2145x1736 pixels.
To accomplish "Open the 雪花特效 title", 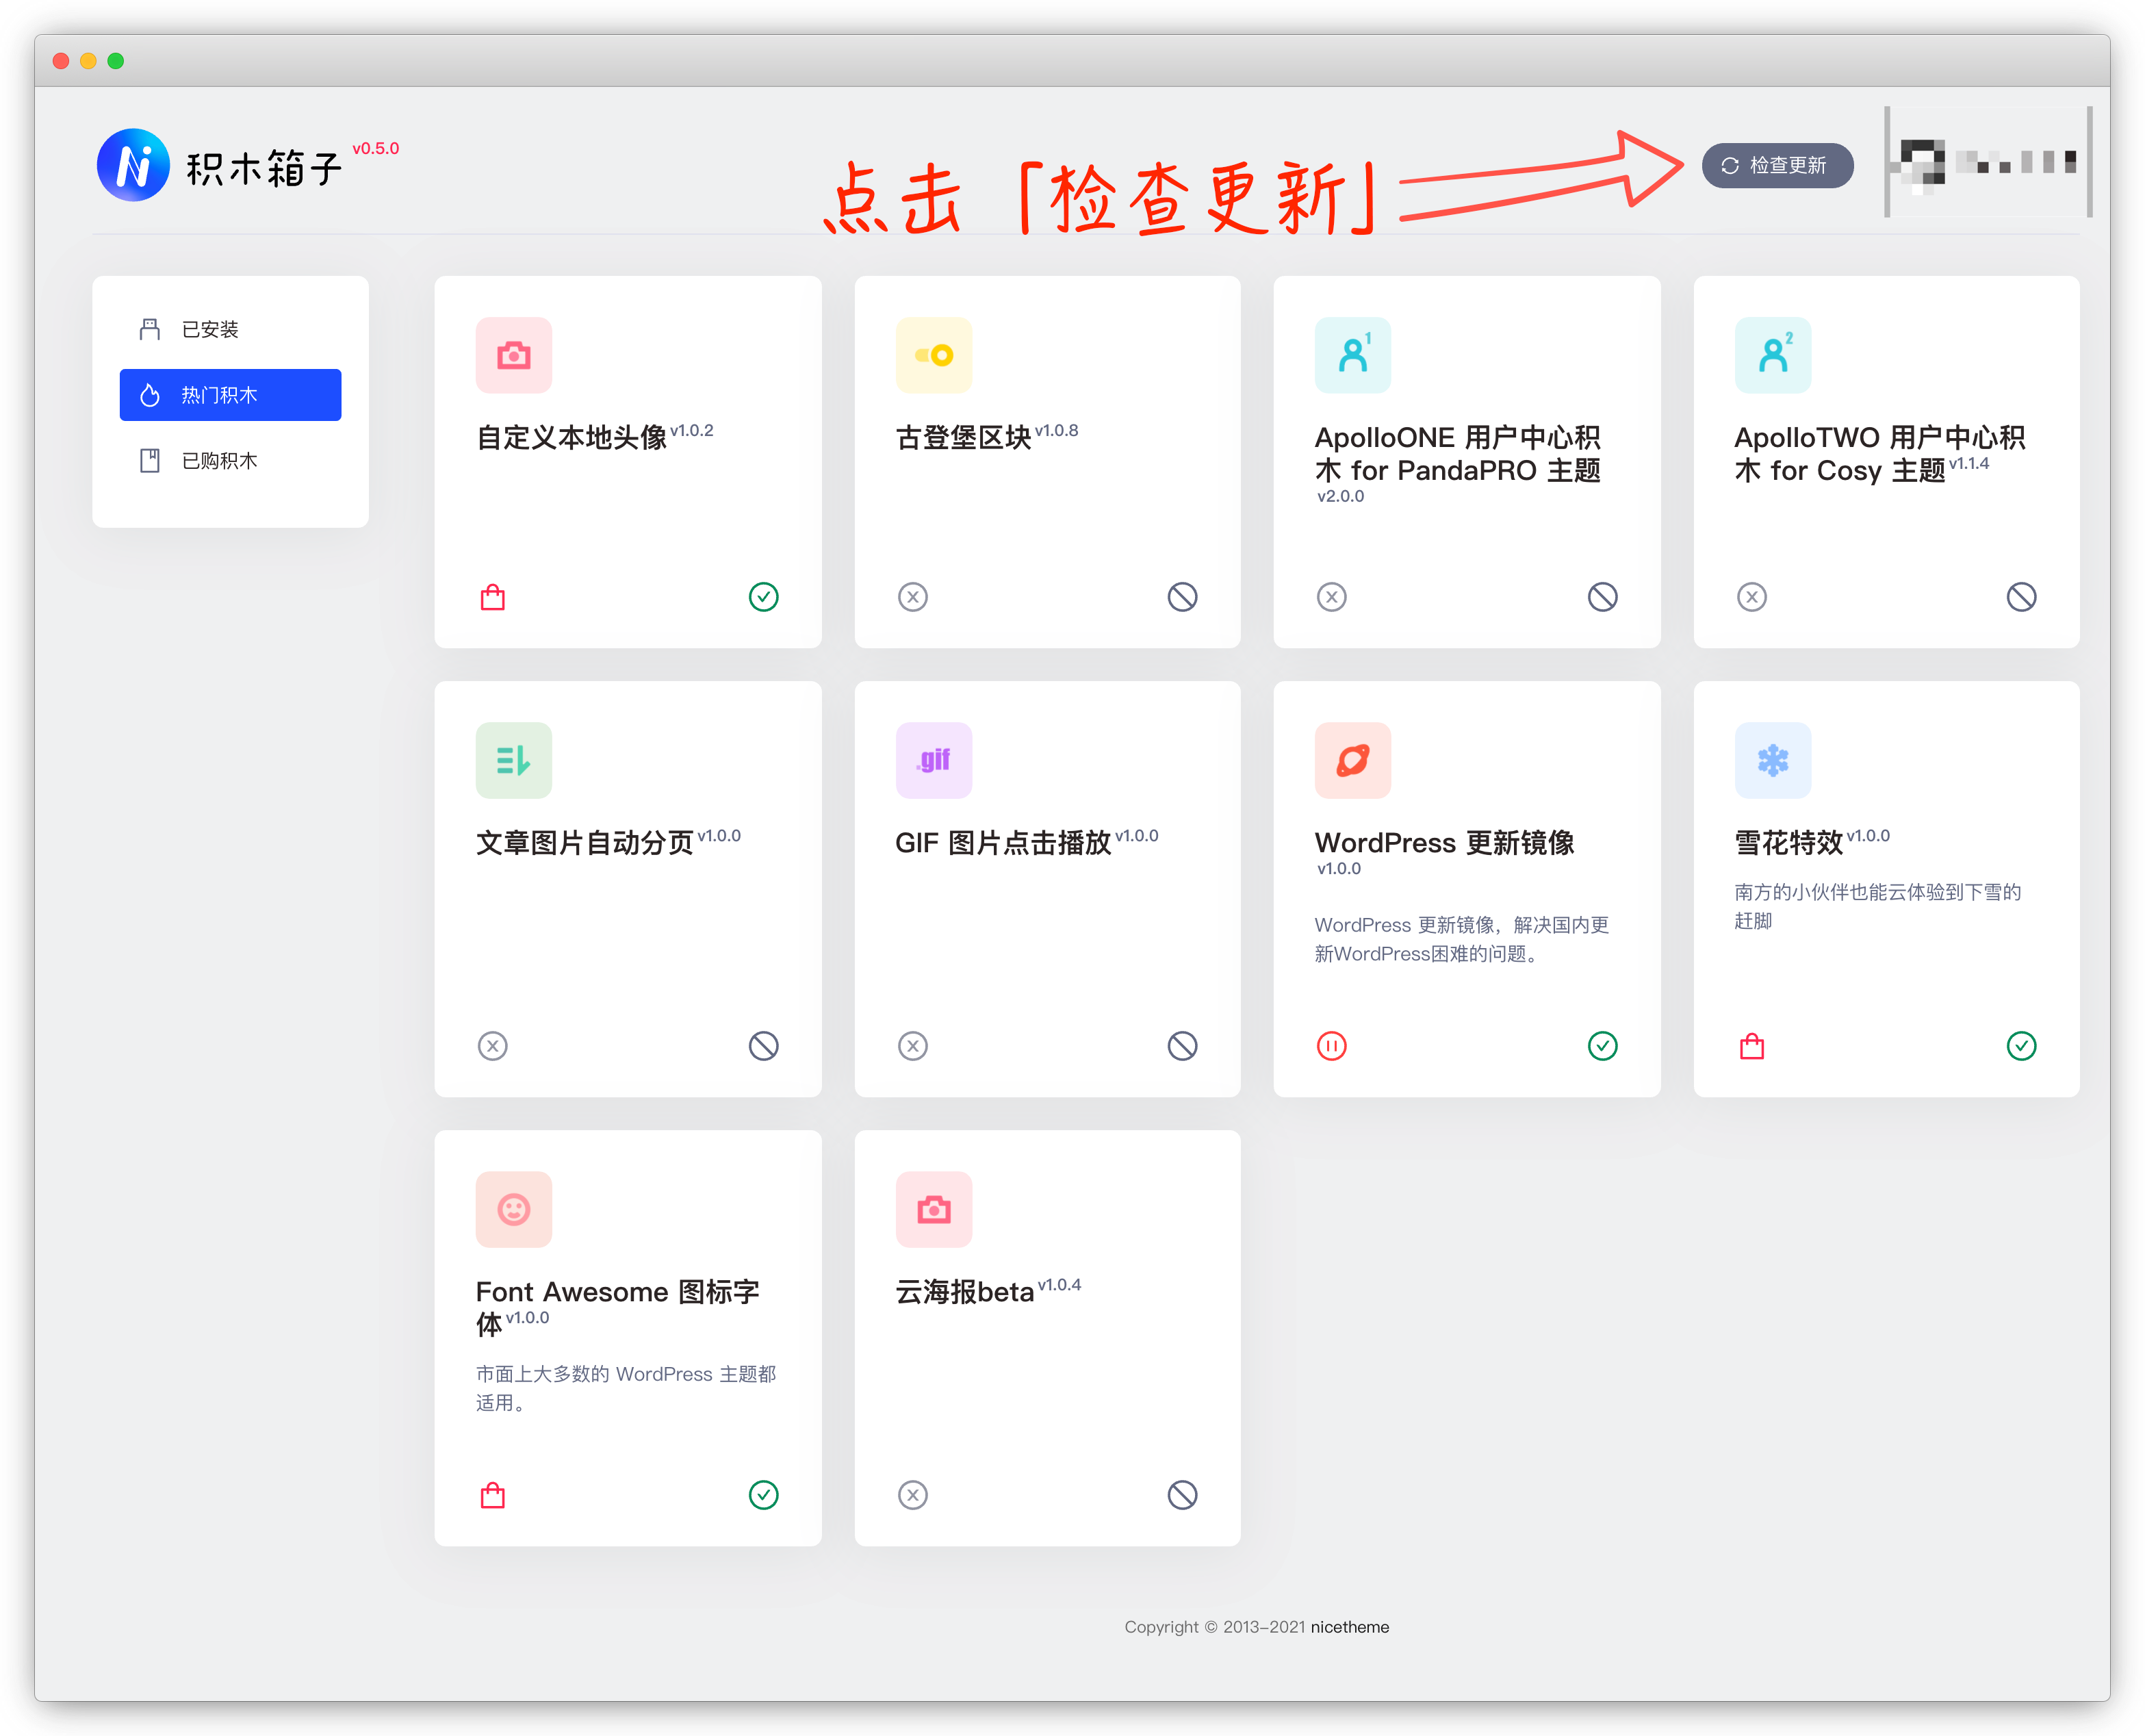I will pyautogui.click(x=1788, y=843).
